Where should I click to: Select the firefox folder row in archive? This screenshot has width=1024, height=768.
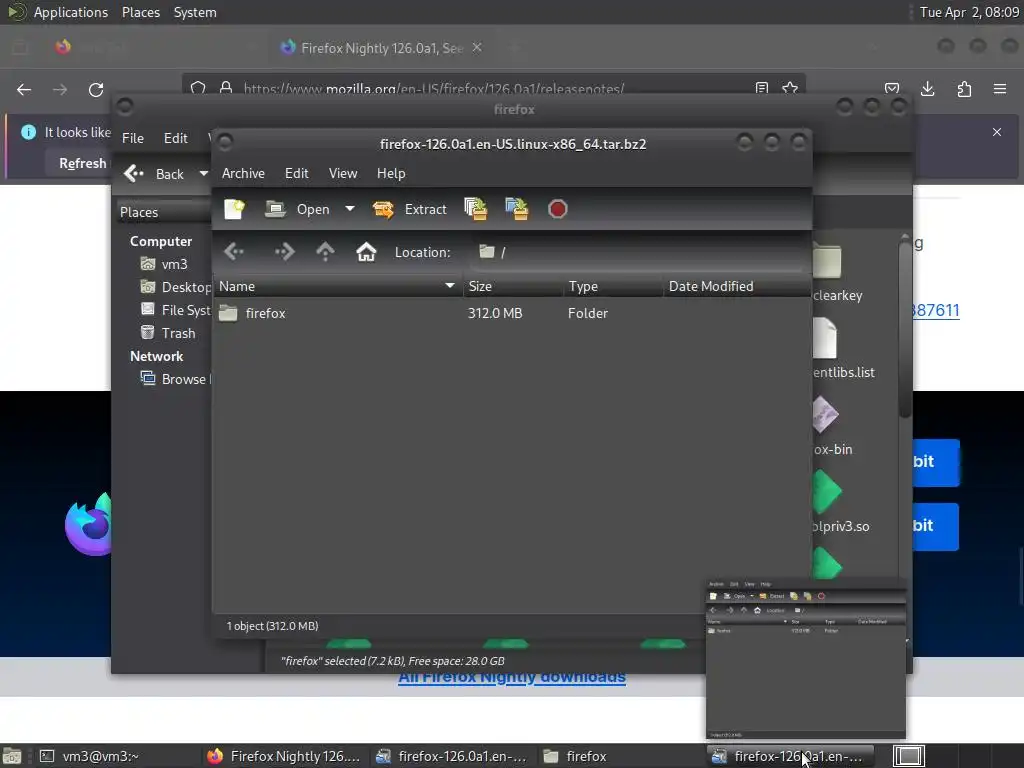[512, 313]
